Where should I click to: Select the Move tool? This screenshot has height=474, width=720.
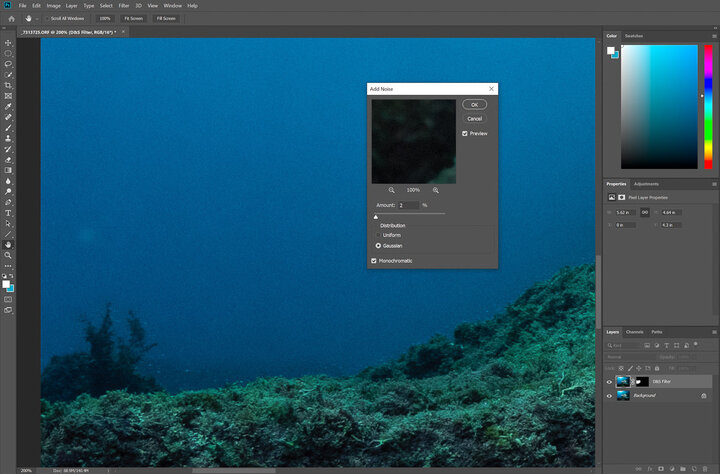9,43
